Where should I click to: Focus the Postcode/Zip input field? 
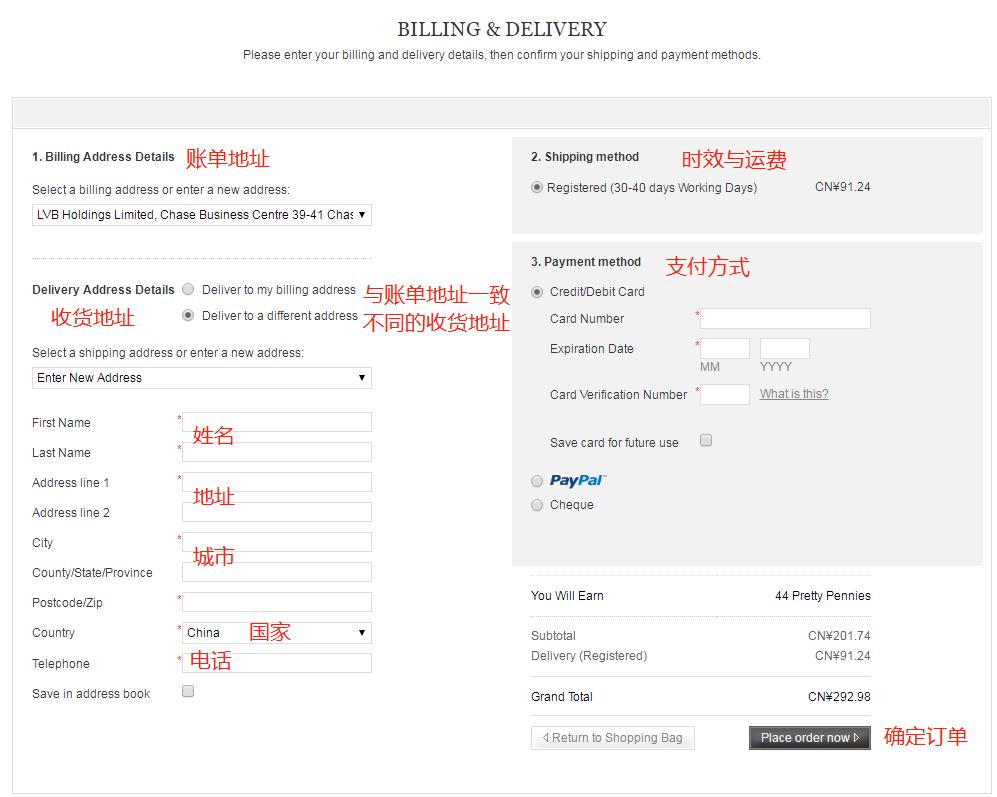click(276, 603)
